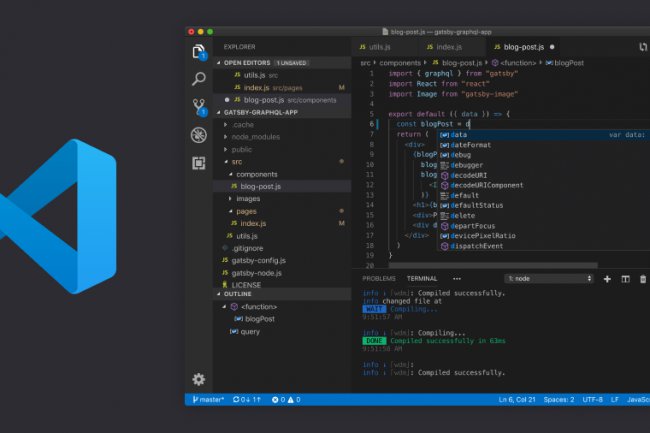
Task: Select 'decodeURIComponent' from the autocomplete list
Action: 486,185
